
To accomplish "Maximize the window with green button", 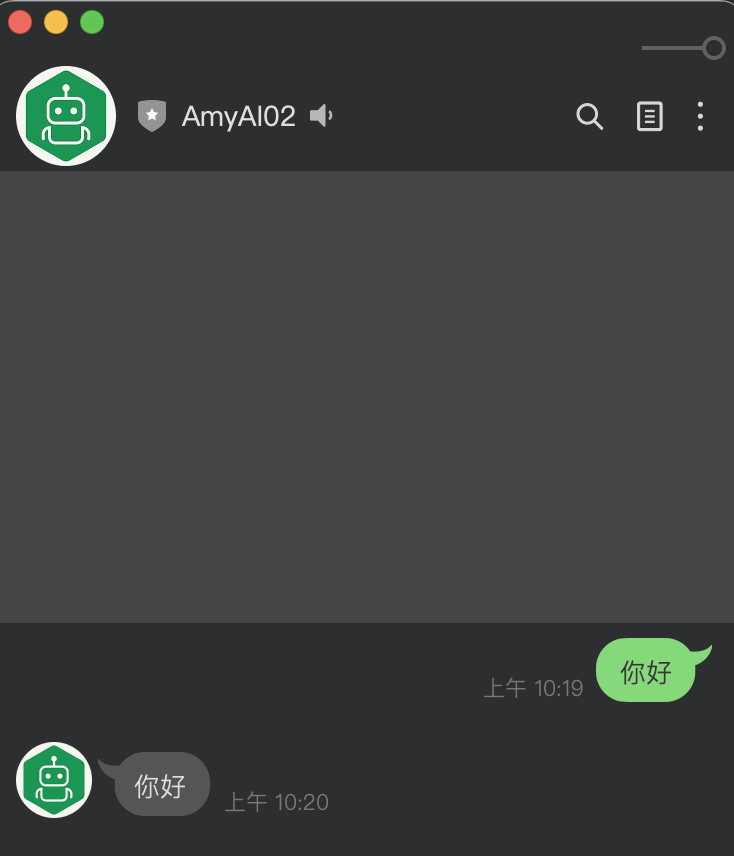I will point(92,22).
